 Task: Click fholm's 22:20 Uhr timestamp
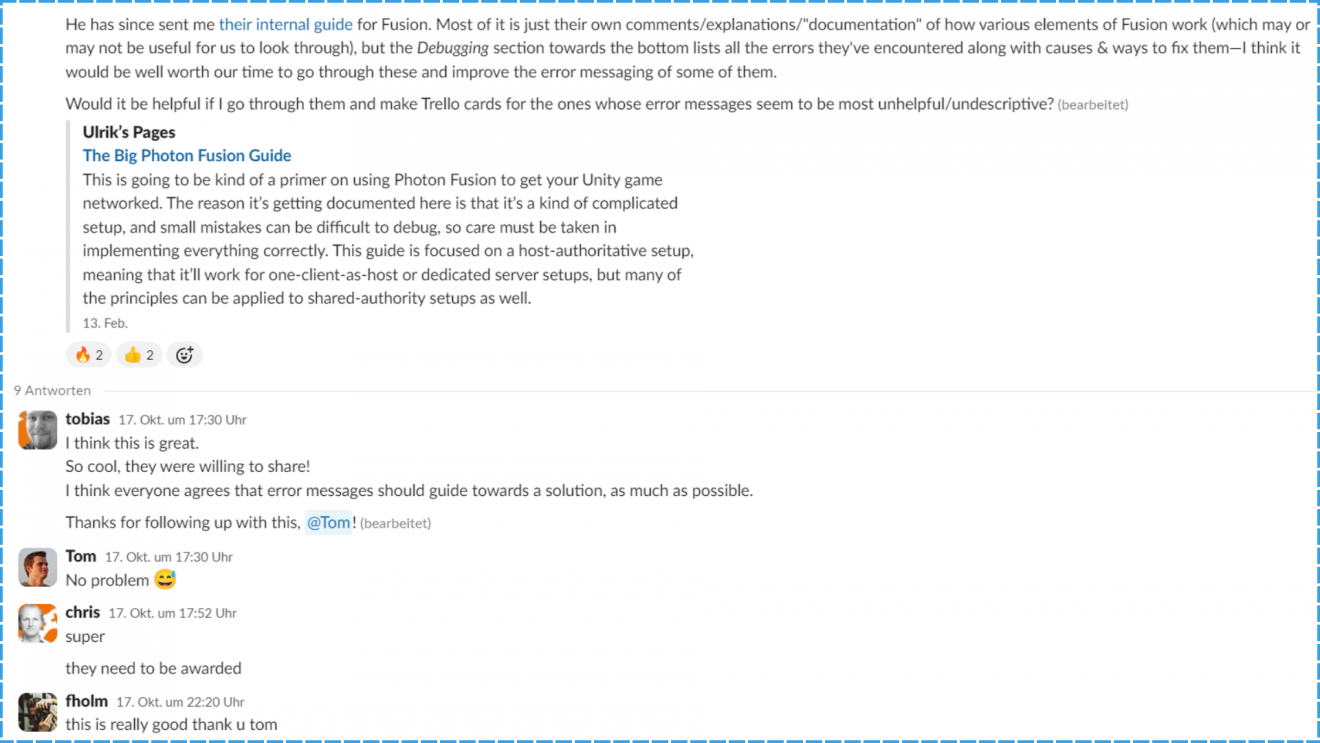click(x=180, y=702)
